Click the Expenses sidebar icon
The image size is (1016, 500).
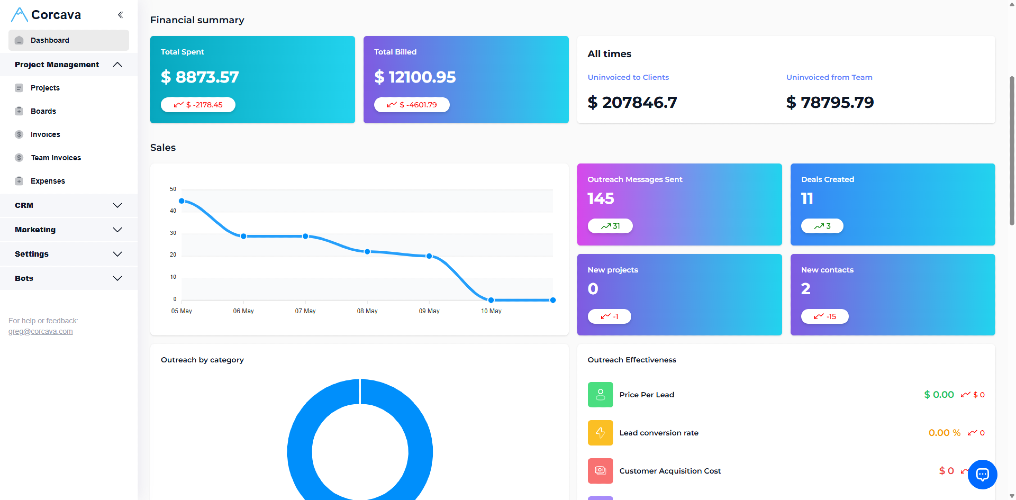point(19,181)
